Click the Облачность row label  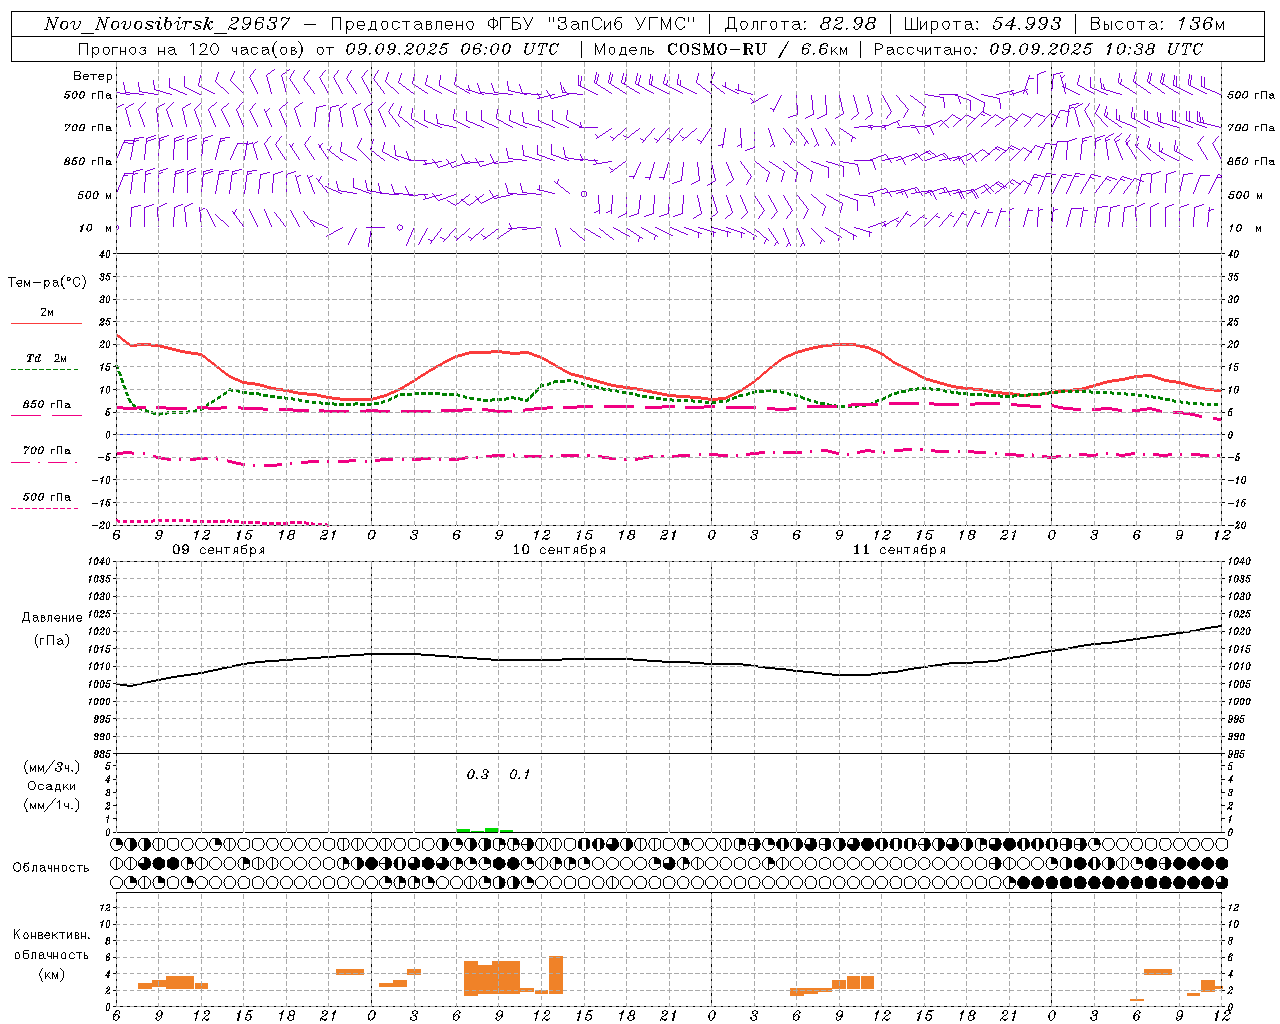[51, 868]
